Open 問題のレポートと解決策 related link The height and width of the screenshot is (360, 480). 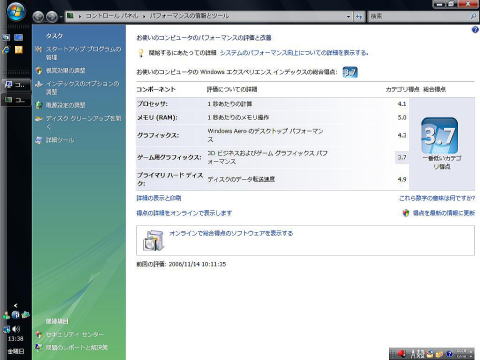77,347
